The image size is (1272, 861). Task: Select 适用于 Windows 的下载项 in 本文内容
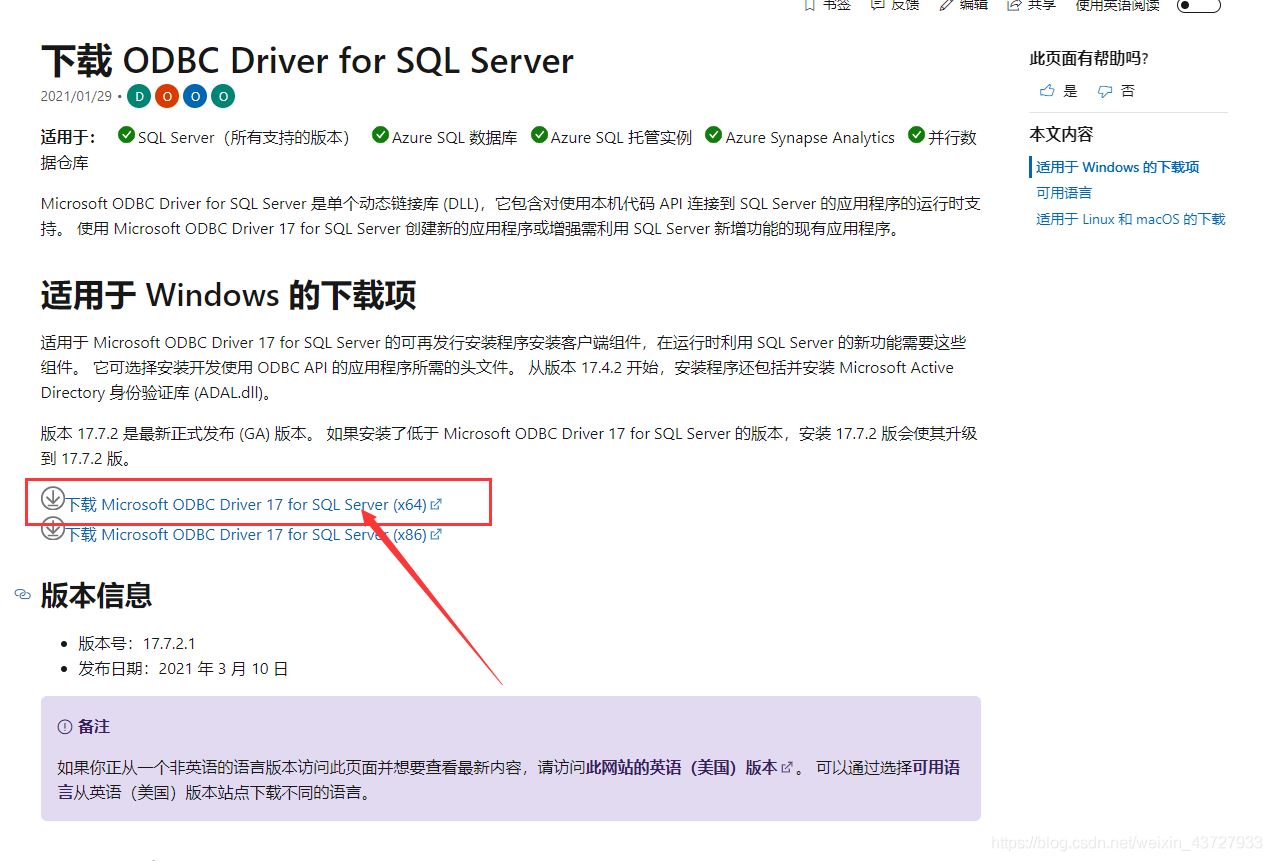(x=1117, y=167)
